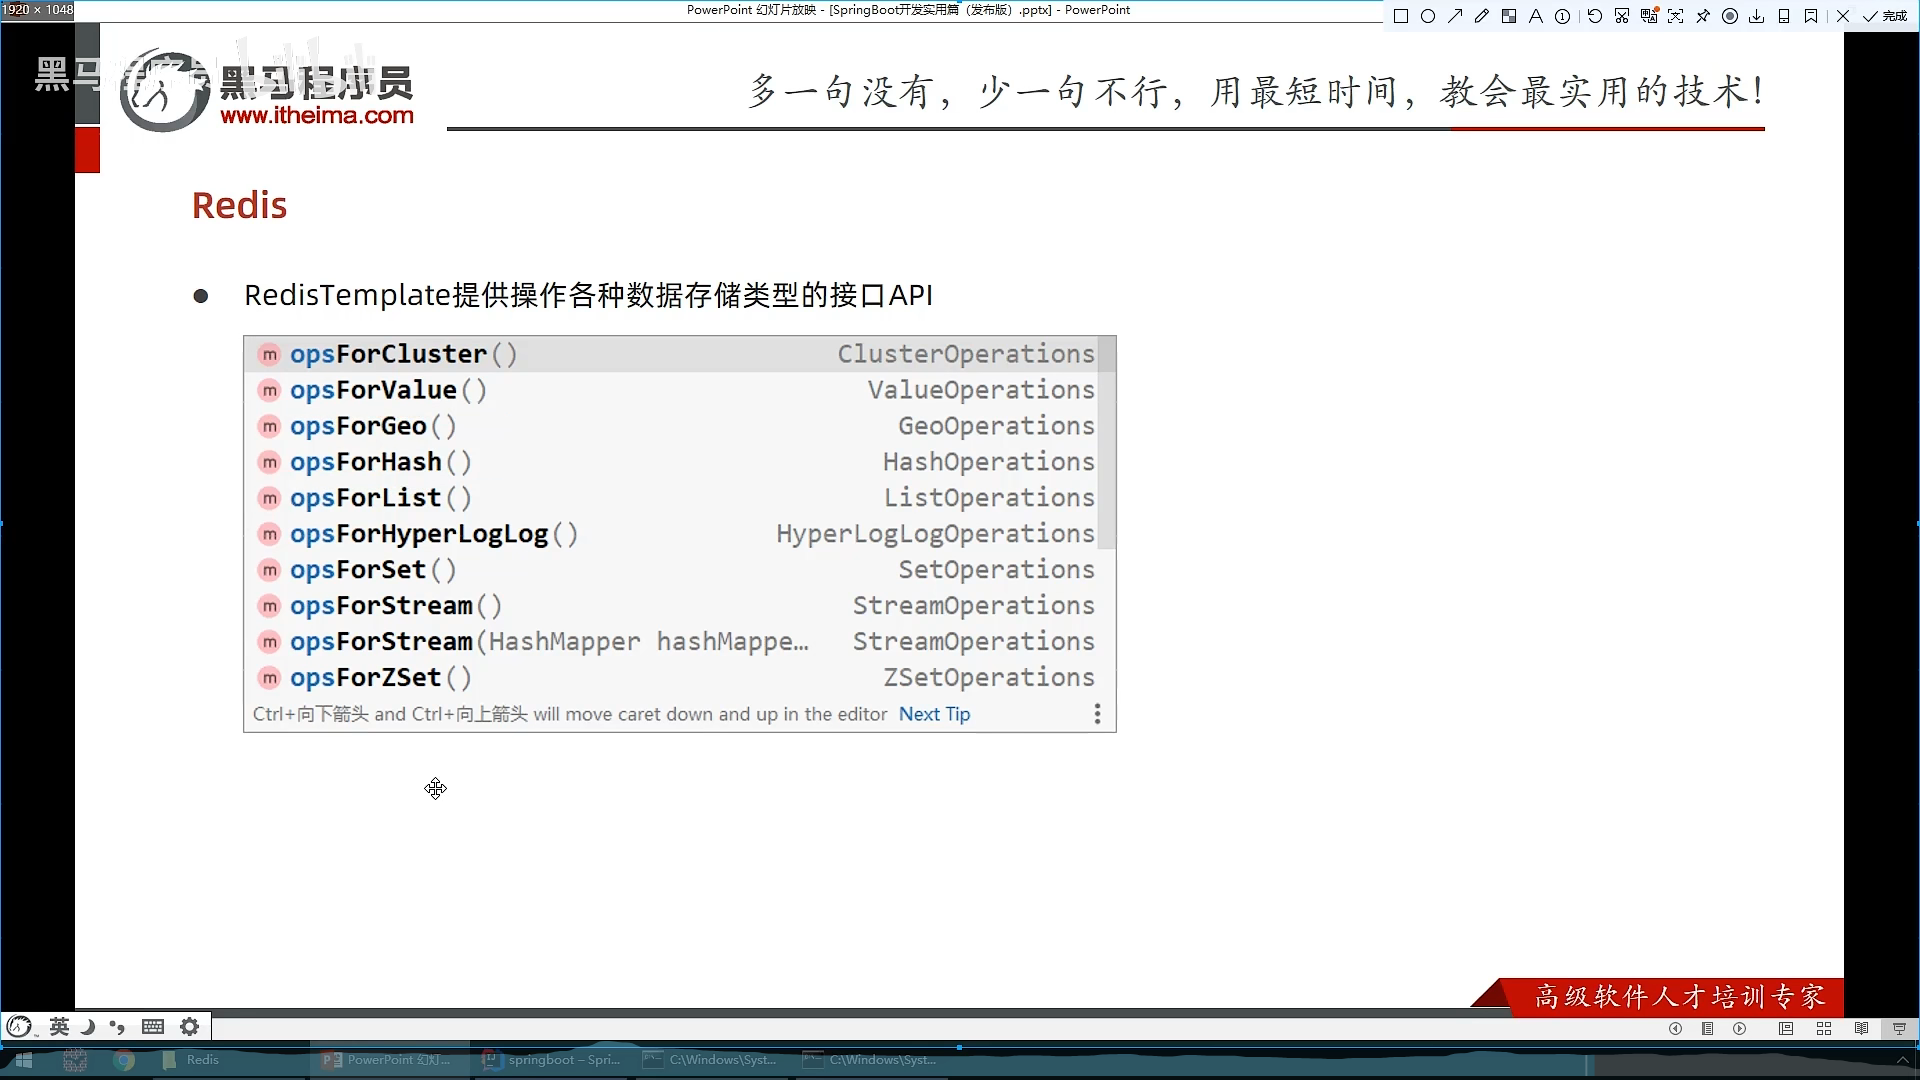Save the screenshot with download icon

pyautogui.click(x=1757, y=16)
